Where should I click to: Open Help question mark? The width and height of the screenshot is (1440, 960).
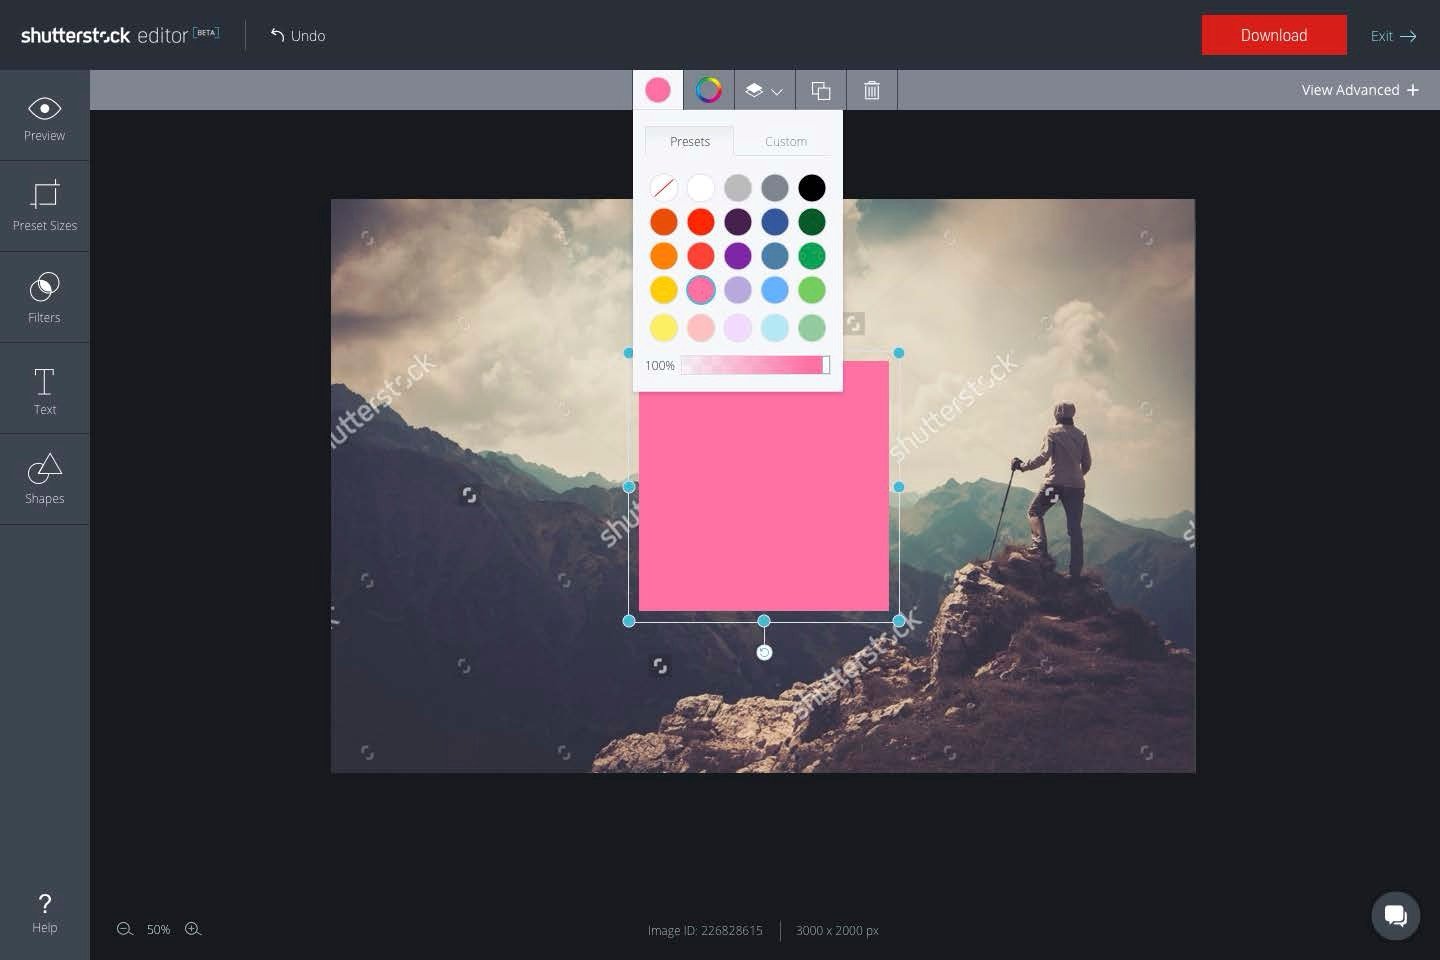tap(44, 912)
